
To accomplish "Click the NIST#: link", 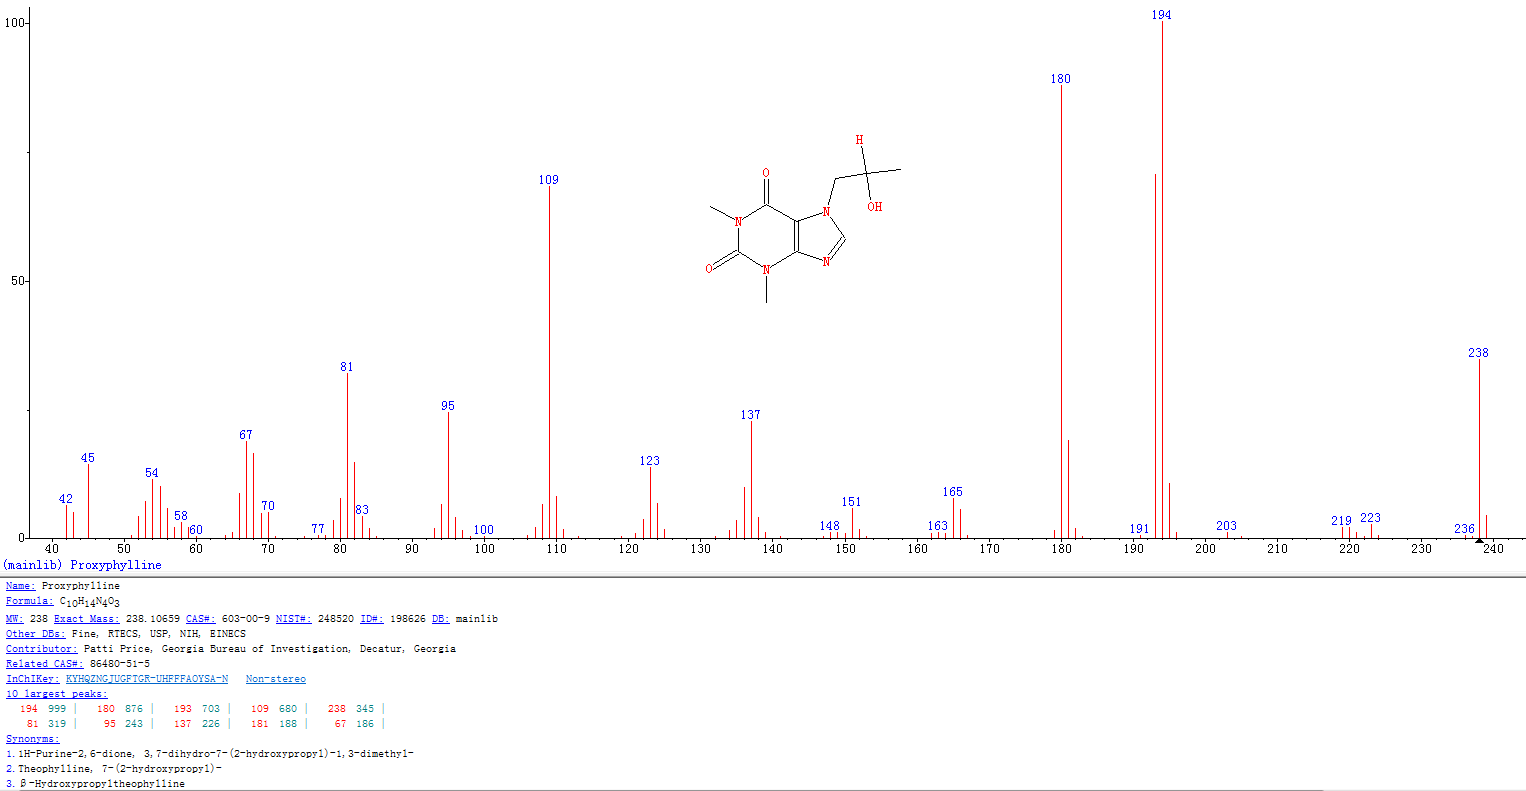I will (292, 619).
